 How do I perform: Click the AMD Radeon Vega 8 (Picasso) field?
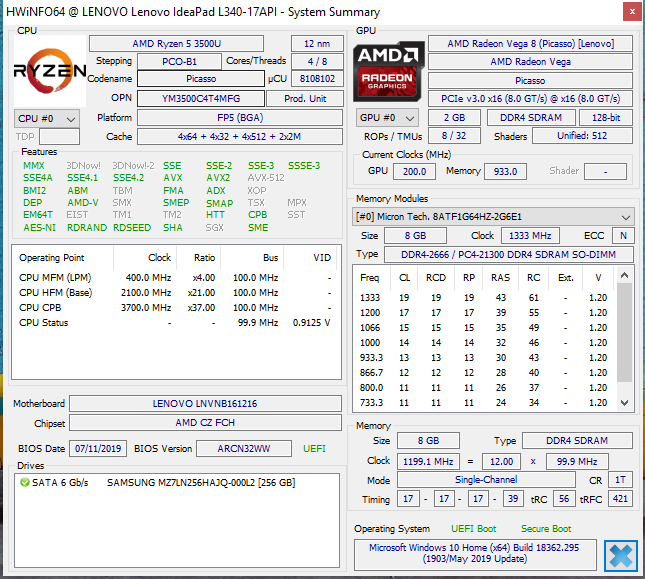point(530,44)
